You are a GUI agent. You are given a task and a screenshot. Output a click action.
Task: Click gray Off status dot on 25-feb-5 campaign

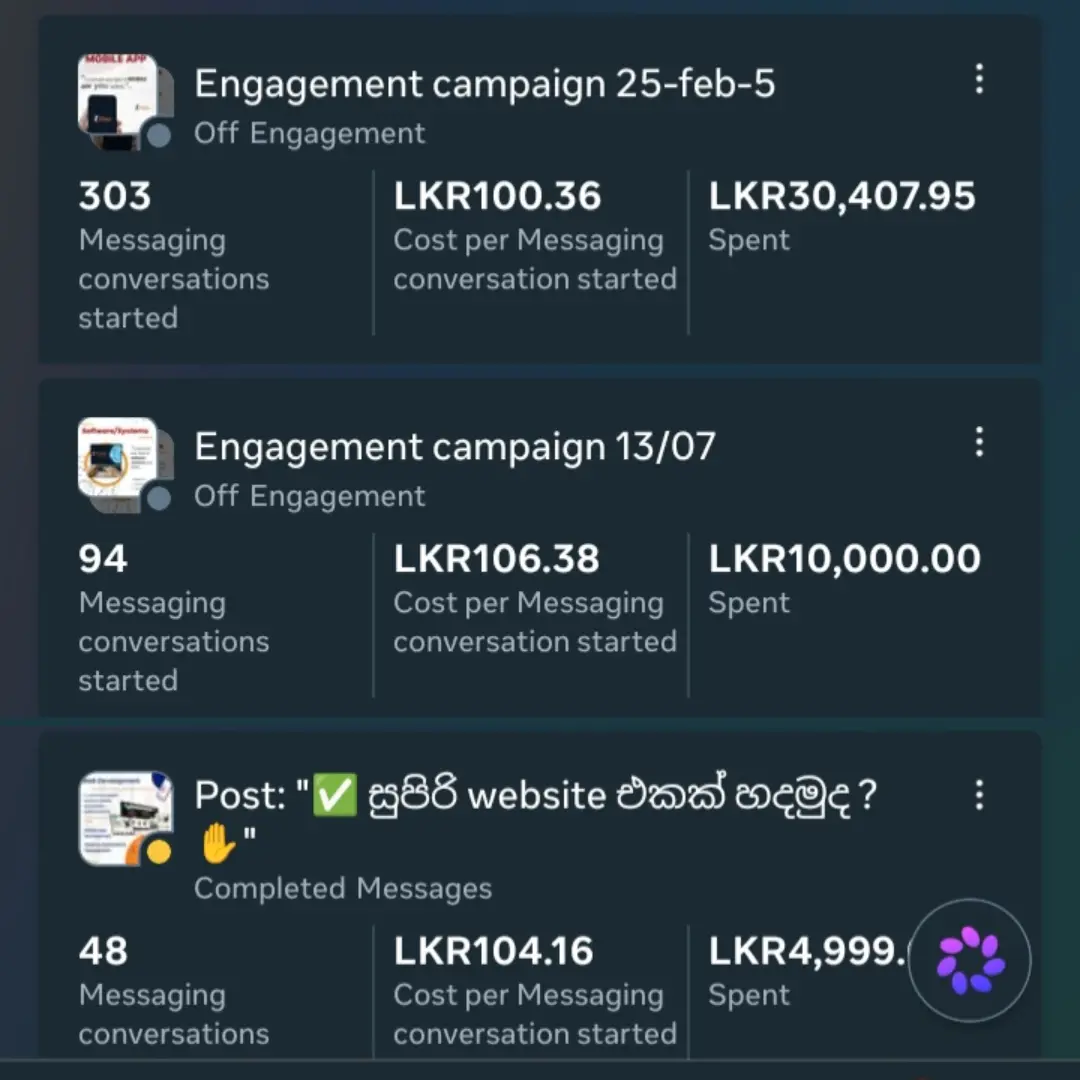tap(159, 135)
